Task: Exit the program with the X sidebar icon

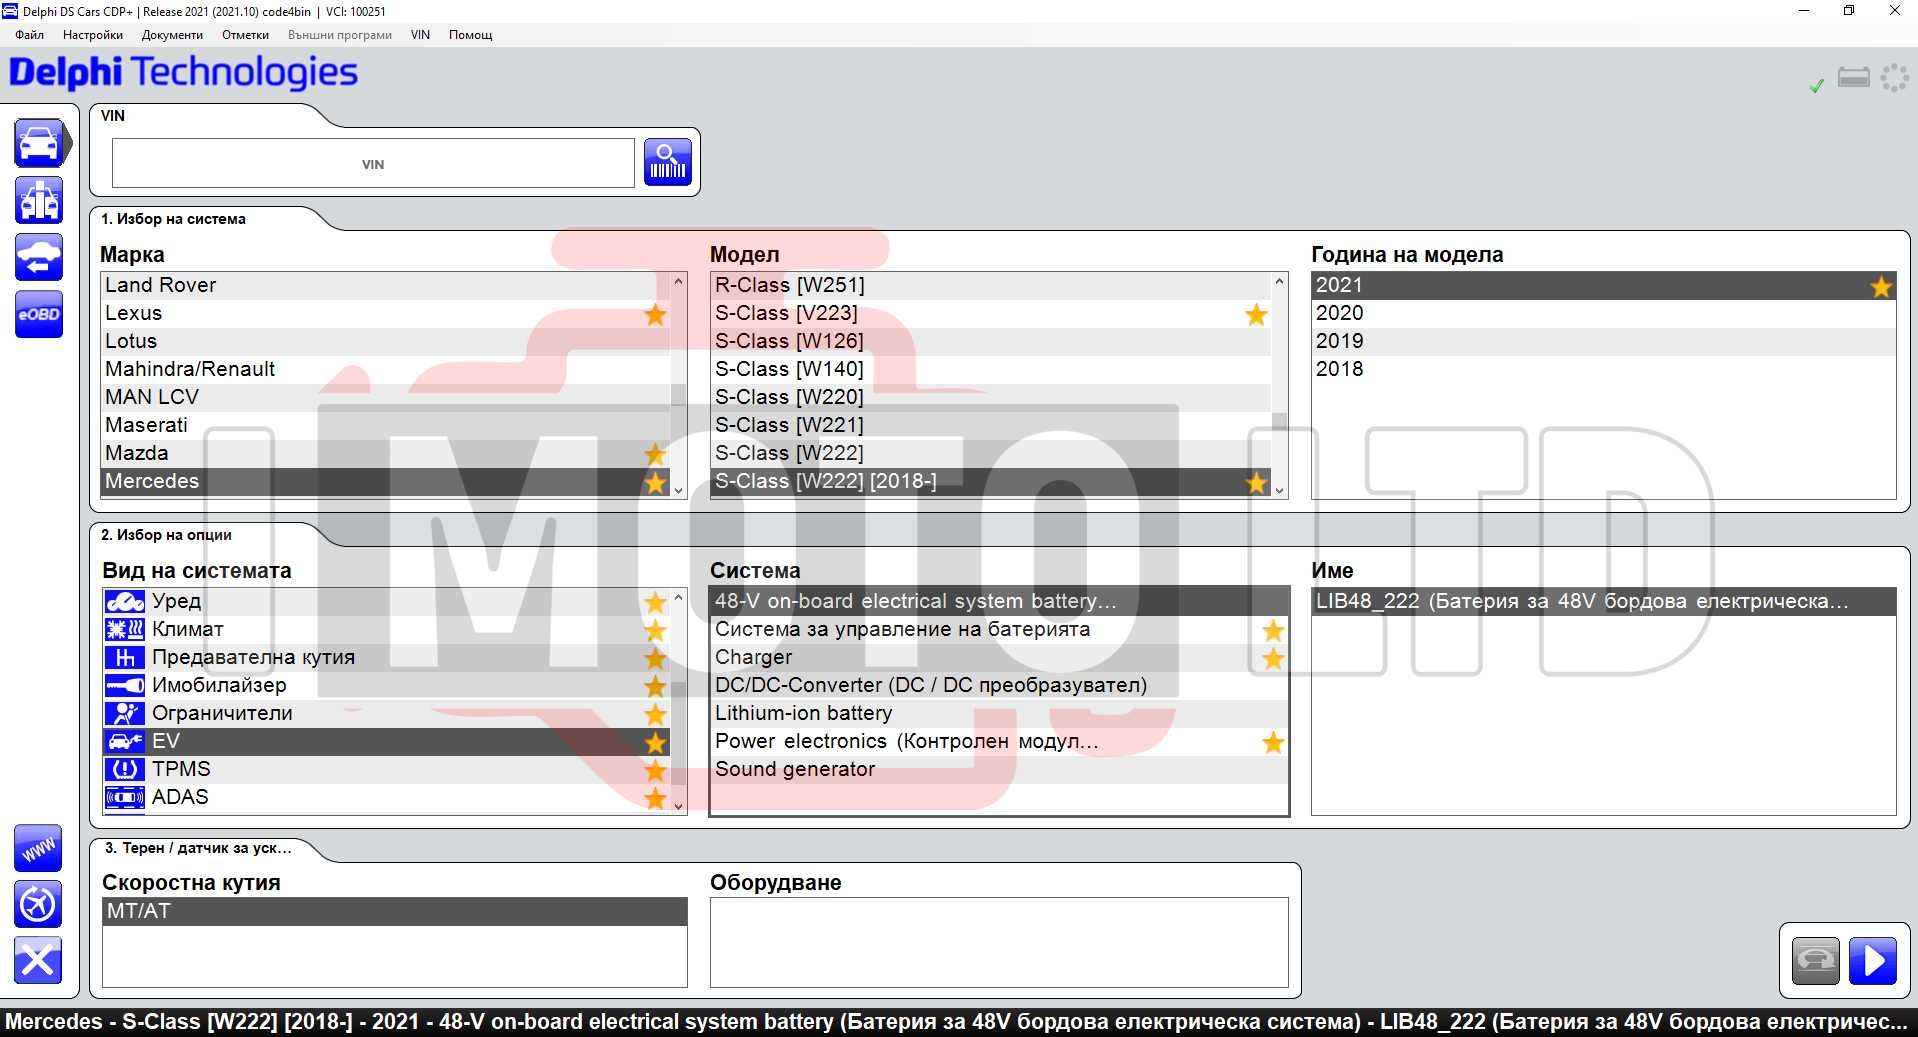Action: [38, 961]
